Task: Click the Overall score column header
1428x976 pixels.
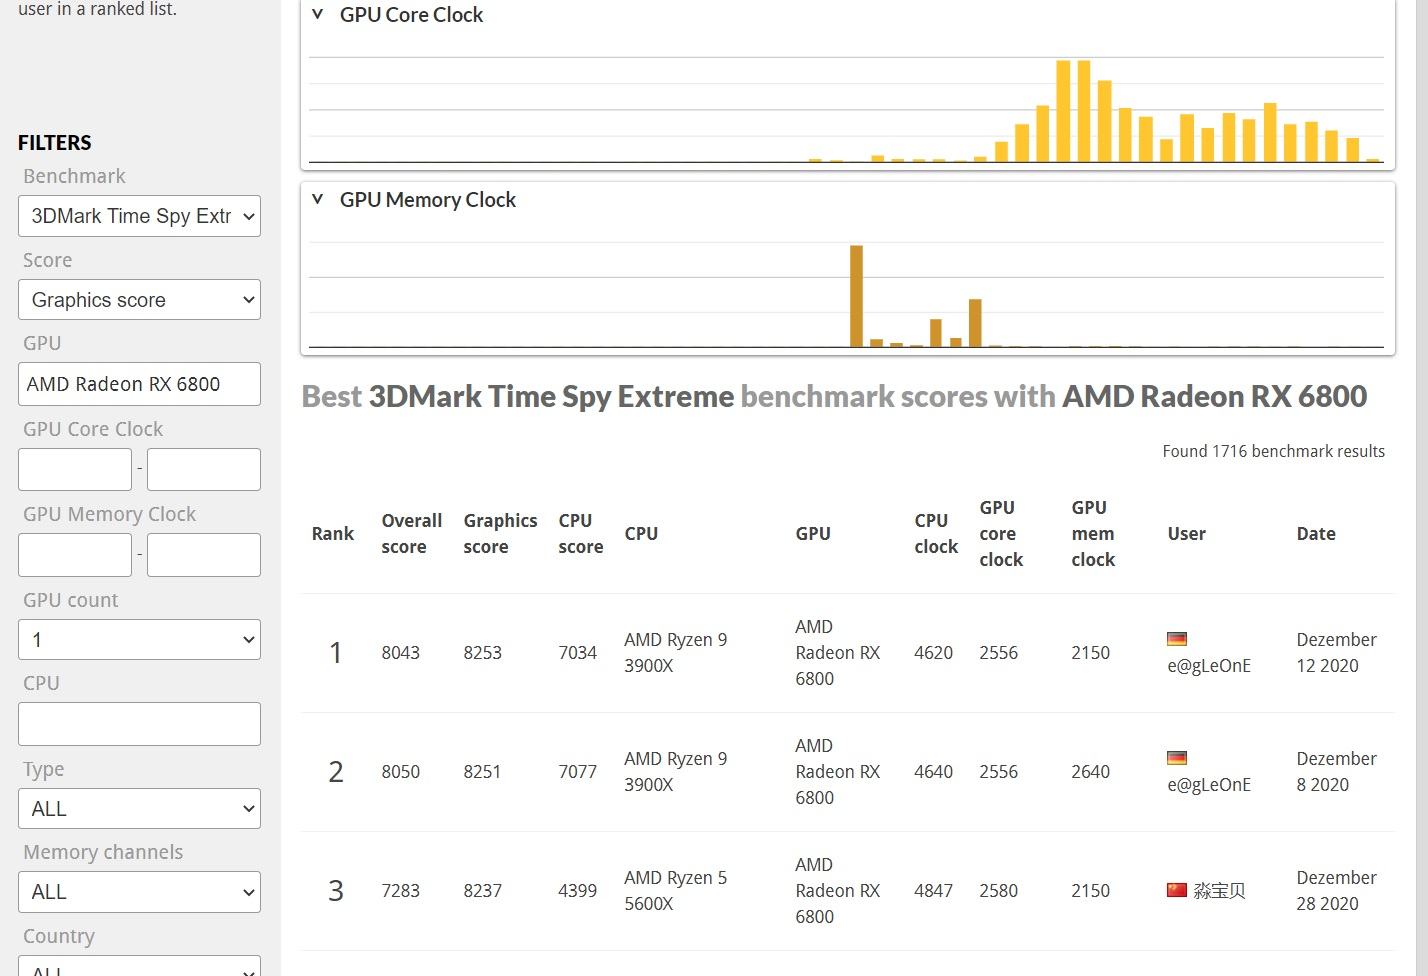Action: [x=411, y=534]
